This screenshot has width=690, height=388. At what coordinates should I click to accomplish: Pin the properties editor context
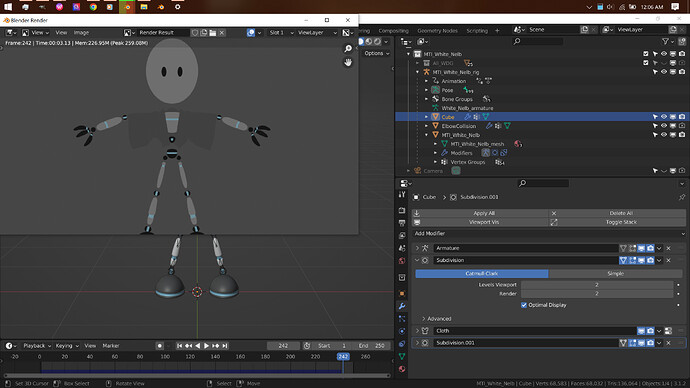pos(682,197)
